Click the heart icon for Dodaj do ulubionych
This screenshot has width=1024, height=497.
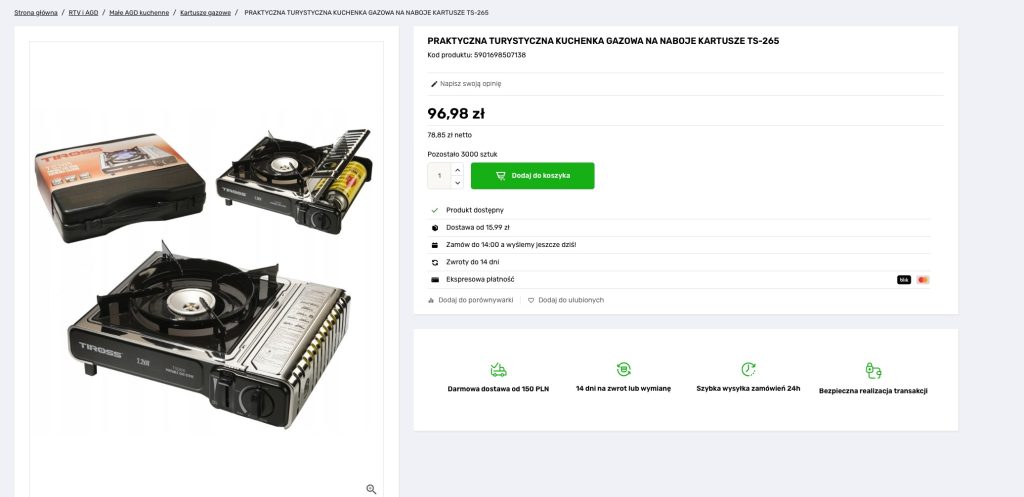532,300
